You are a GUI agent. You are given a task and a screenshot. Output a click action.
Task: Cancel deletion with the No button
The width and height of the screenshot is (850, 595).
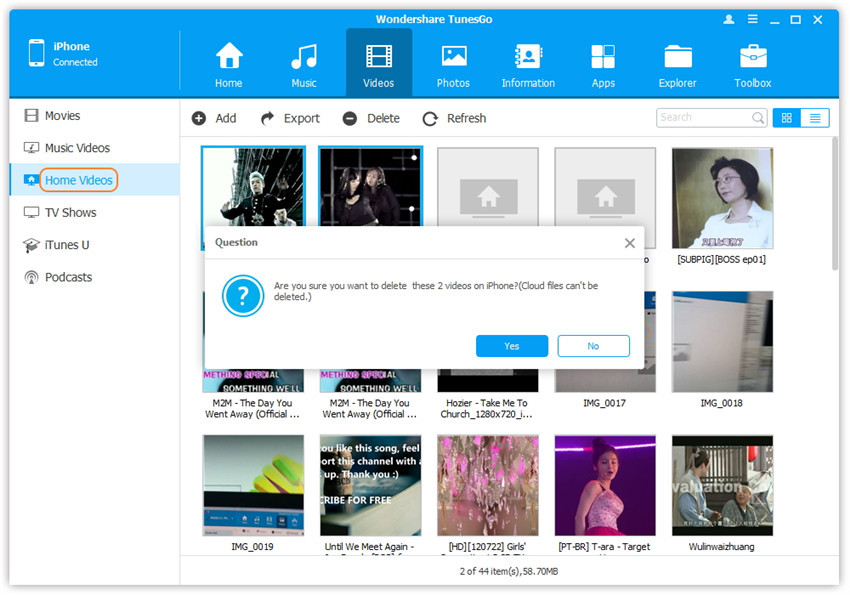593,346
